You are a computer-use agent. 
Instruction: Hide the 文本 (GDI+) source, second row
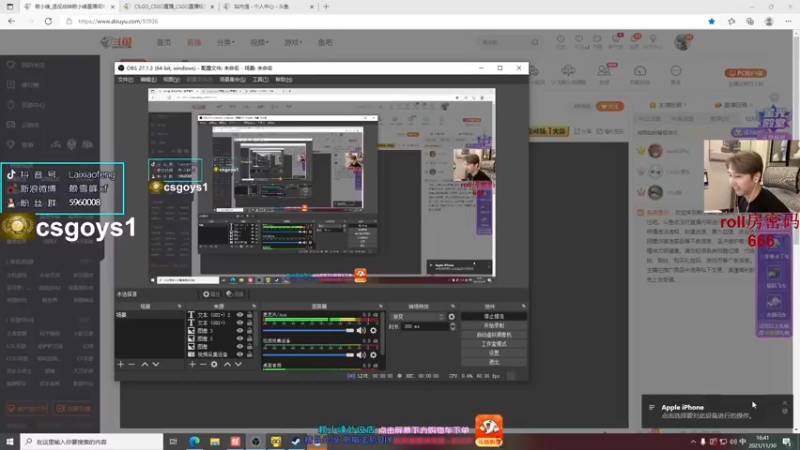(240, 323)
